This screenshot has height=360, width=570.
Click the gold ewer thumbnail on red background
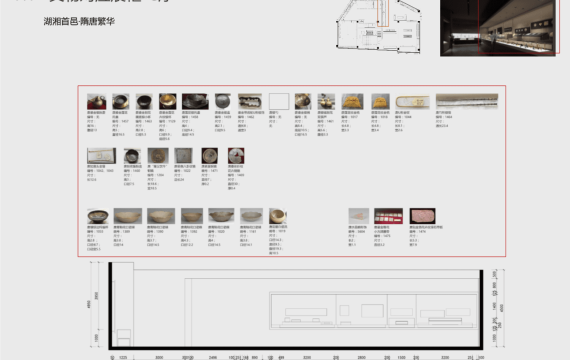[x=96, y=101]
